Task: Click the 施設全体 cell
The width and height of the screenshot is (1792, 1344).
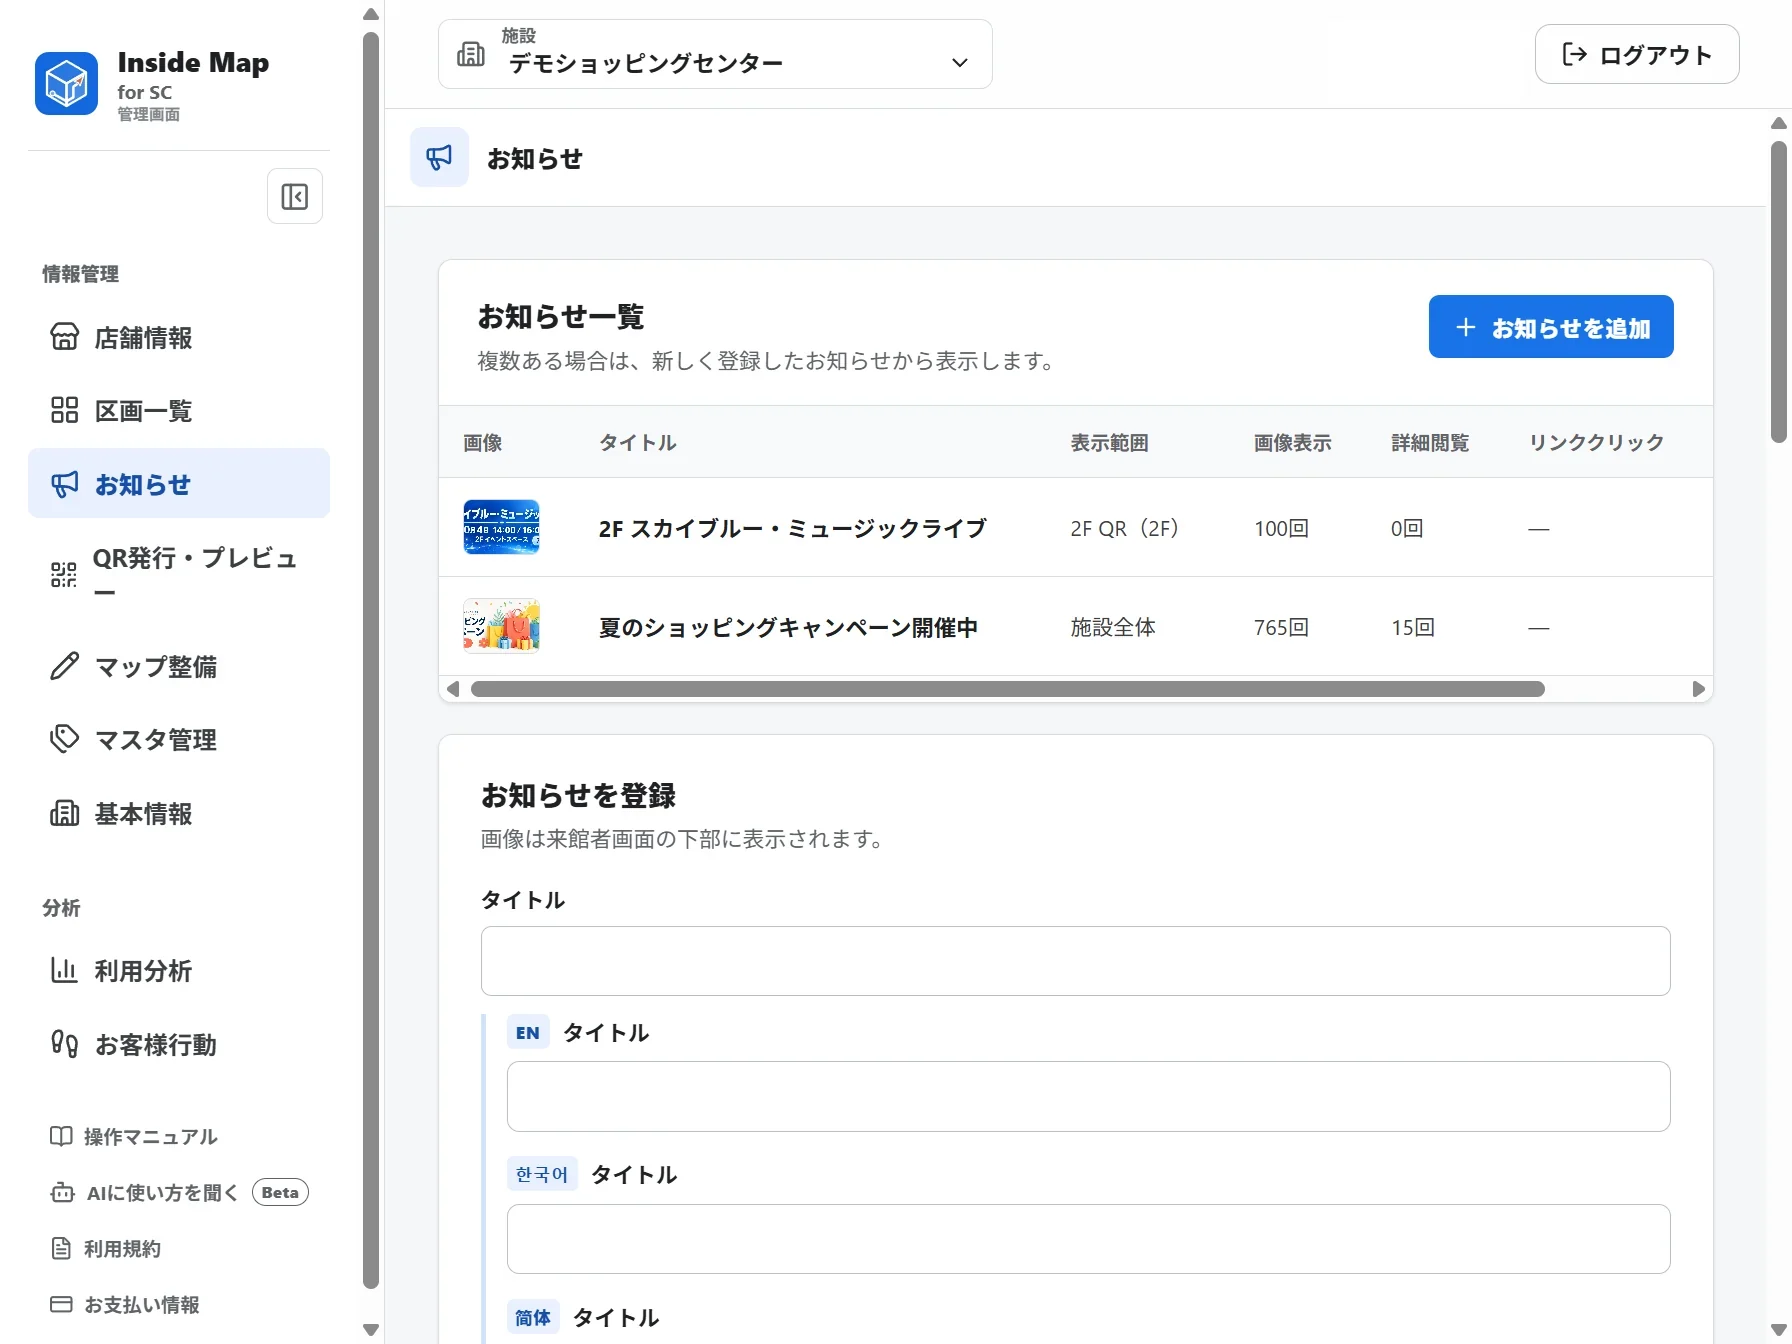Action: pos(1113,627)
